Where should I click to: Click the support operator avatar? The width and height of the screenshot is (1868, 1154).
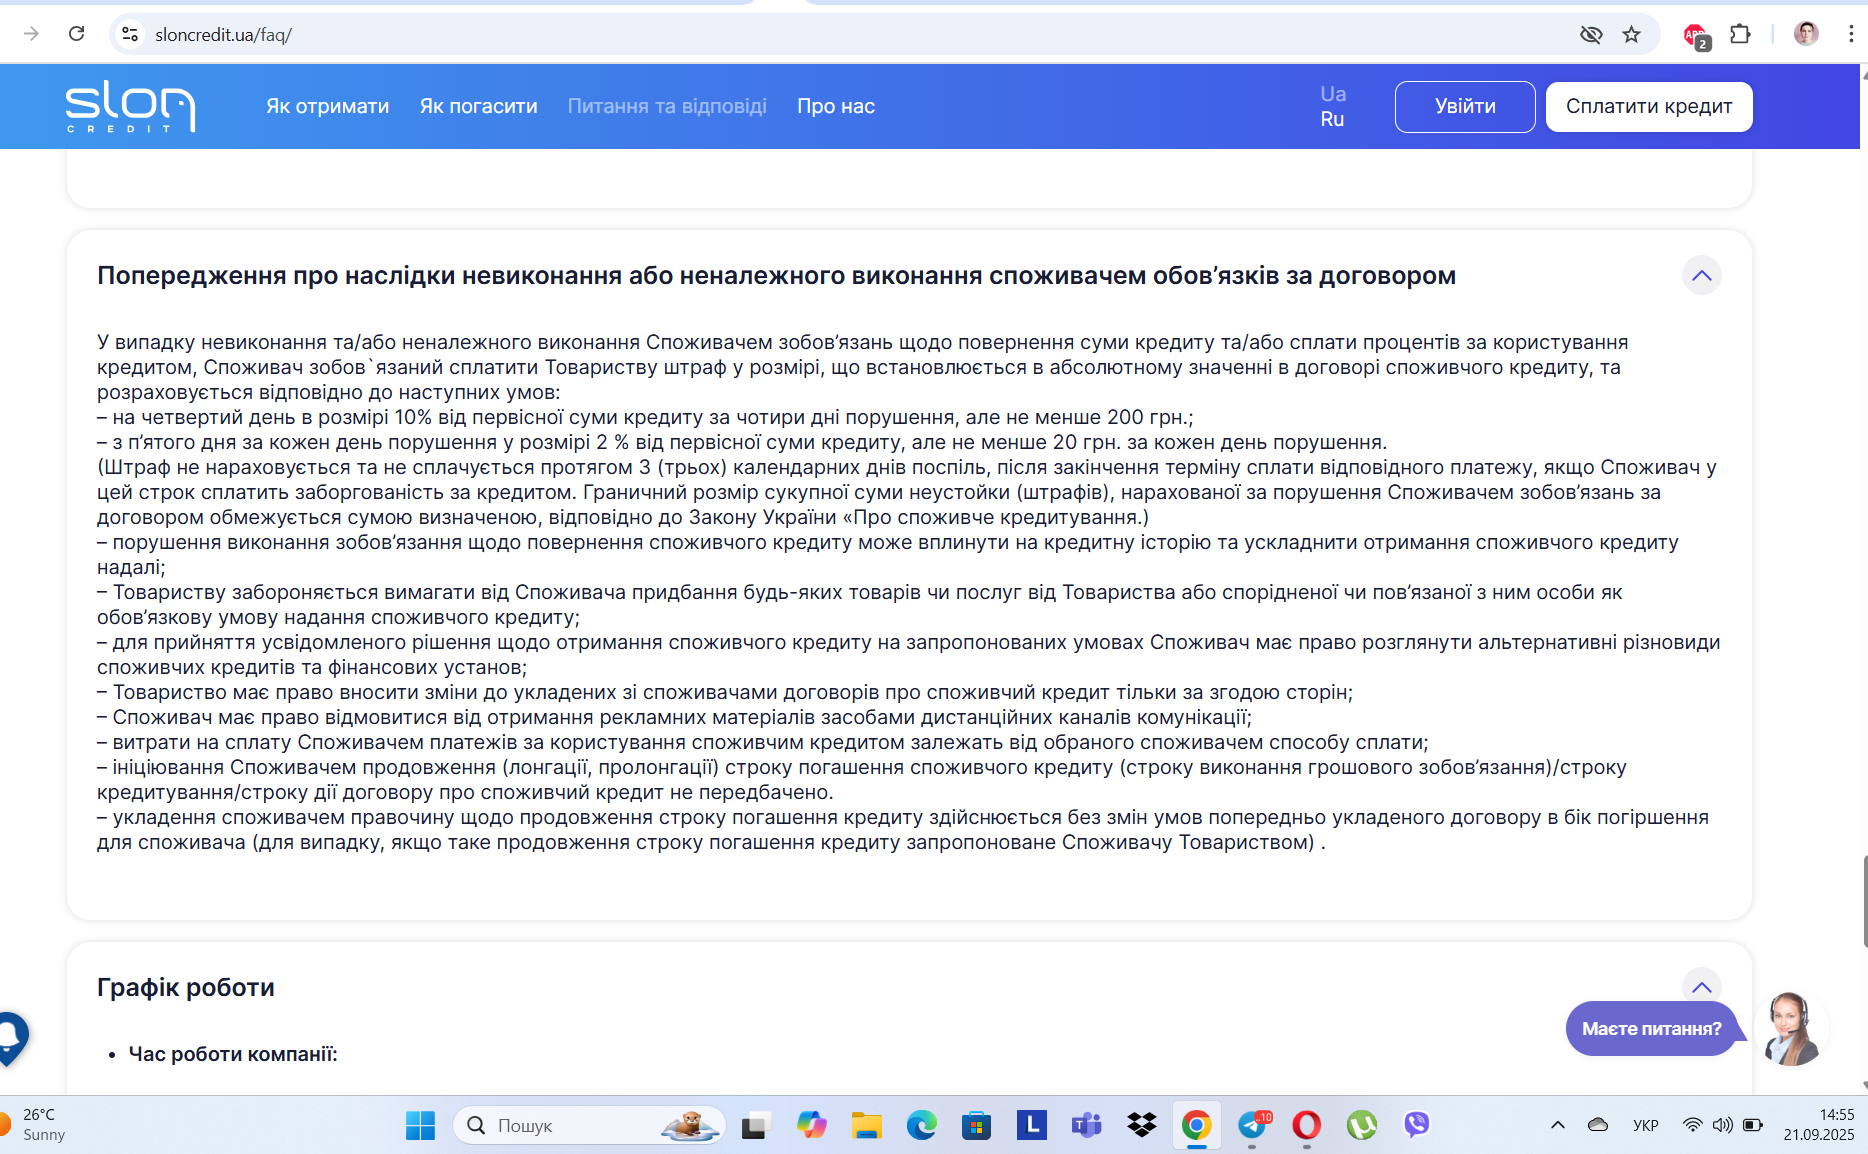pyautogui.click(x=1790, y=1029)
